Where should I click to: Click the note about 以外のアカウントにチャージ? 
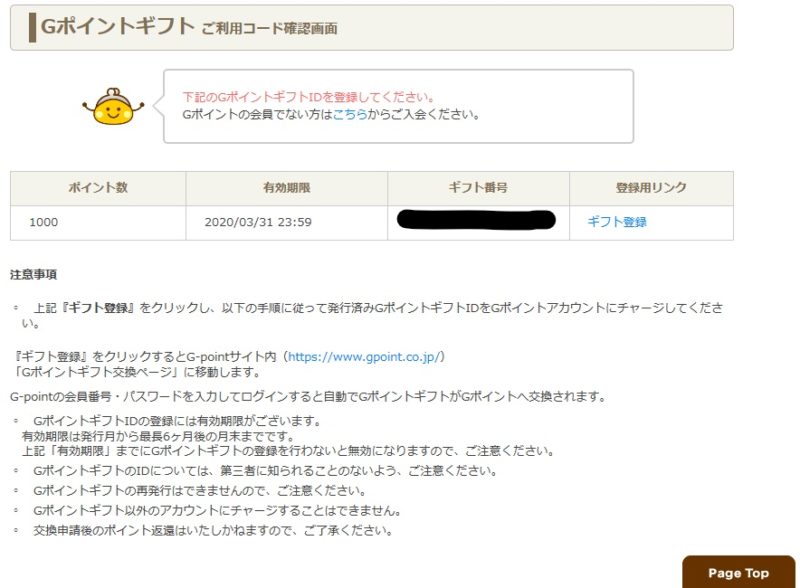tap(217, 511)
